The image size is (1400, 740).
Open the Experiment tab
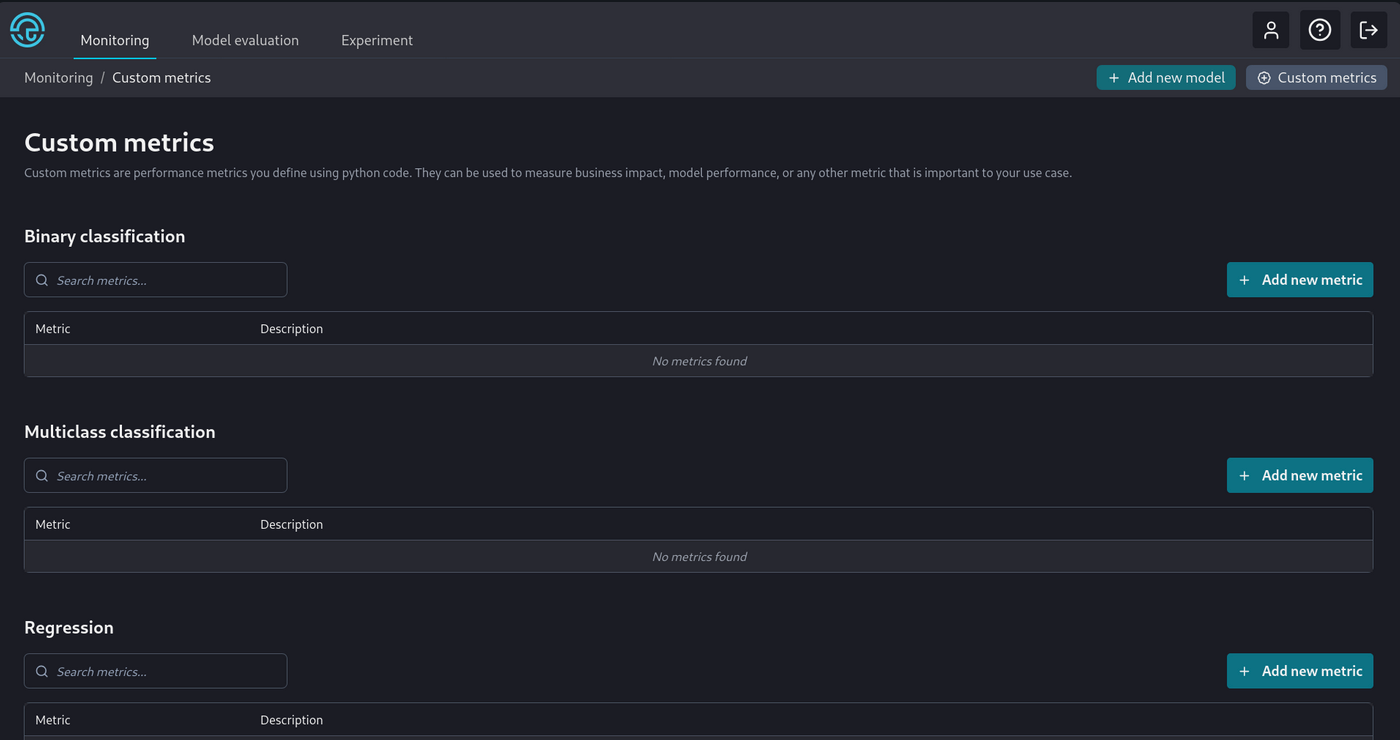point(376,40)
